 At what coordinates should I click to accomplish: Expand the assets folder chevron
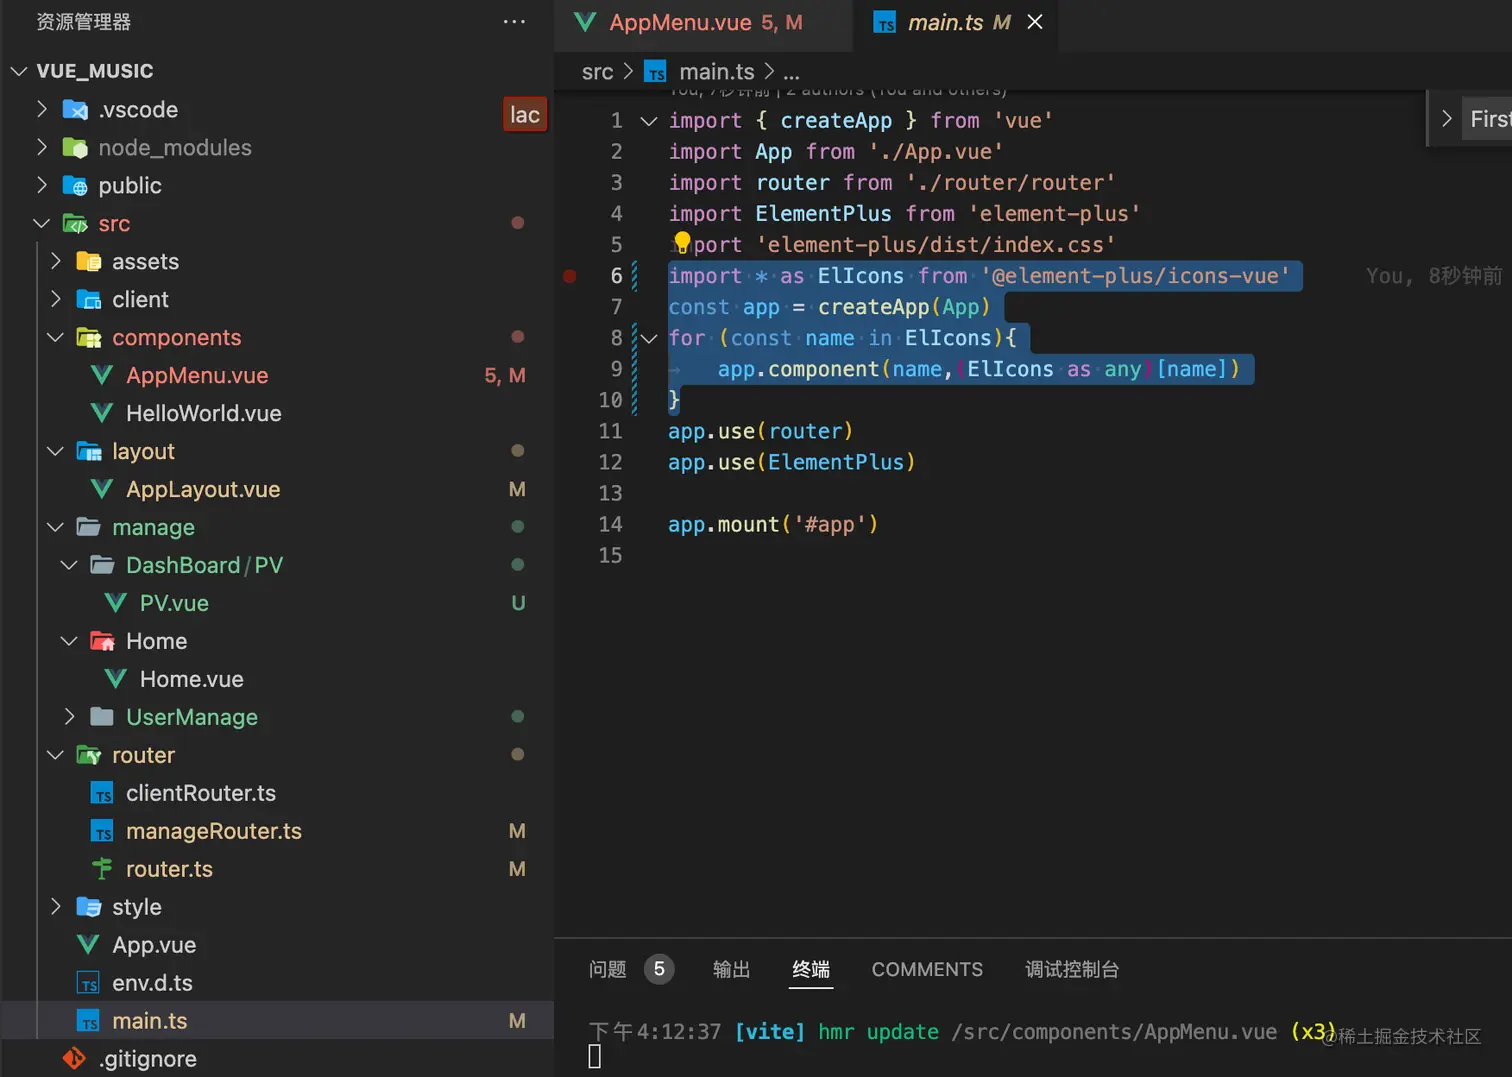(55, 261)
